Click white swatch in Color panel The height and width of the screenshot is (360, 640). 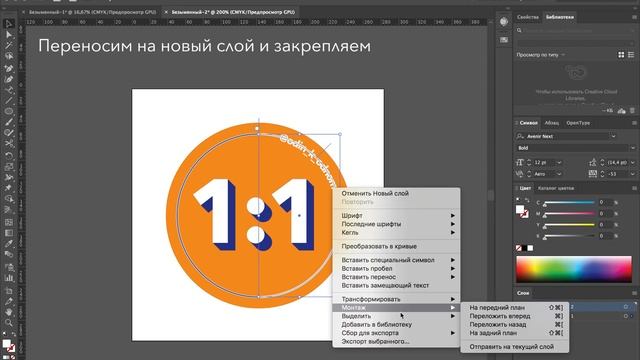pos(530,248)
